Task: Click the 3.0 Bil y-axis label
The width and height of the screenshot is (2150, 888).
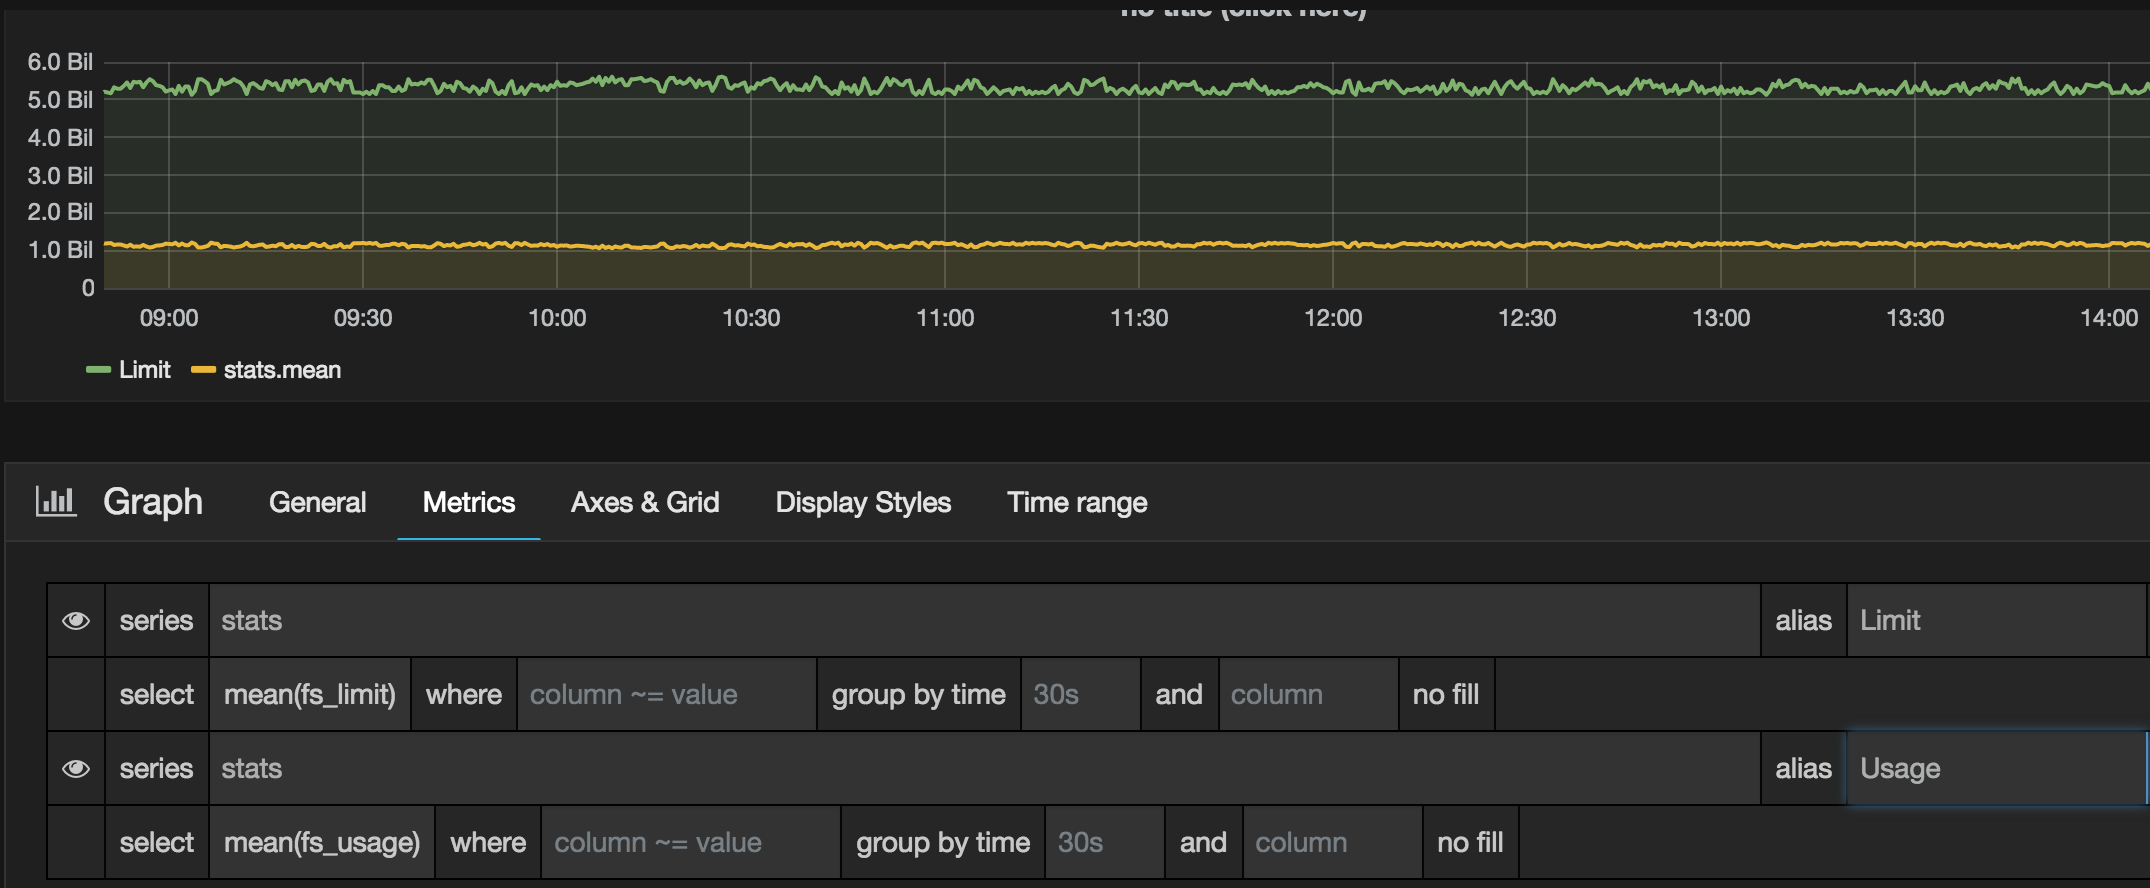Action: coord(60,176)
